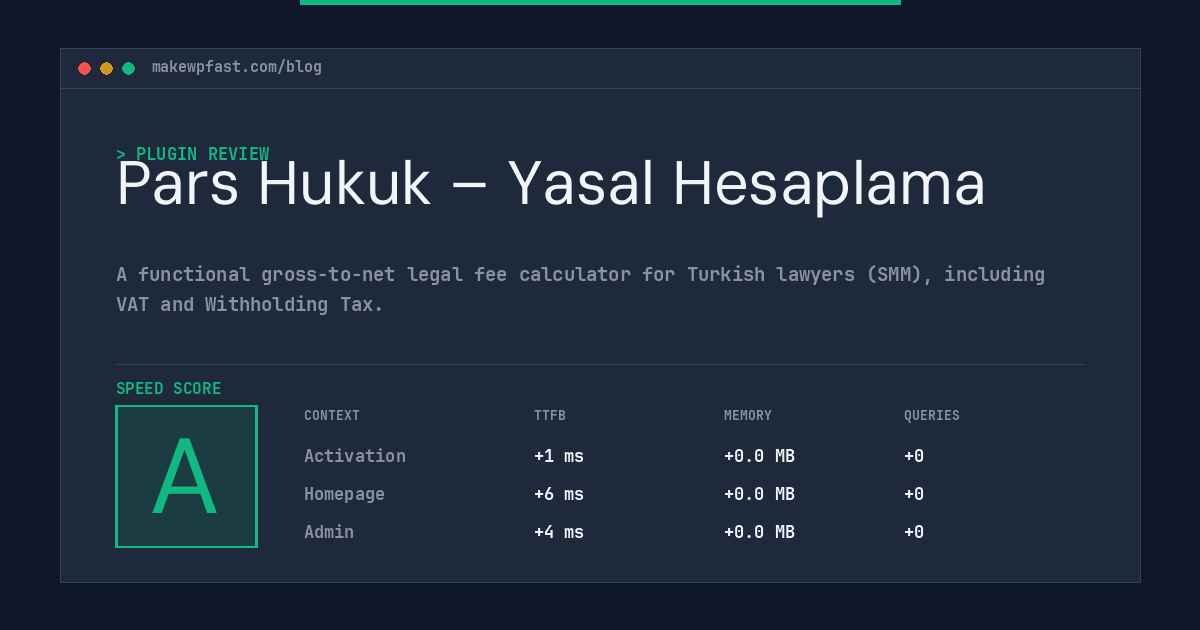Select the 'Homepage' row label
Viewport: 1200px width, 630px height.
pyautogui.click(x=344, y=494)
